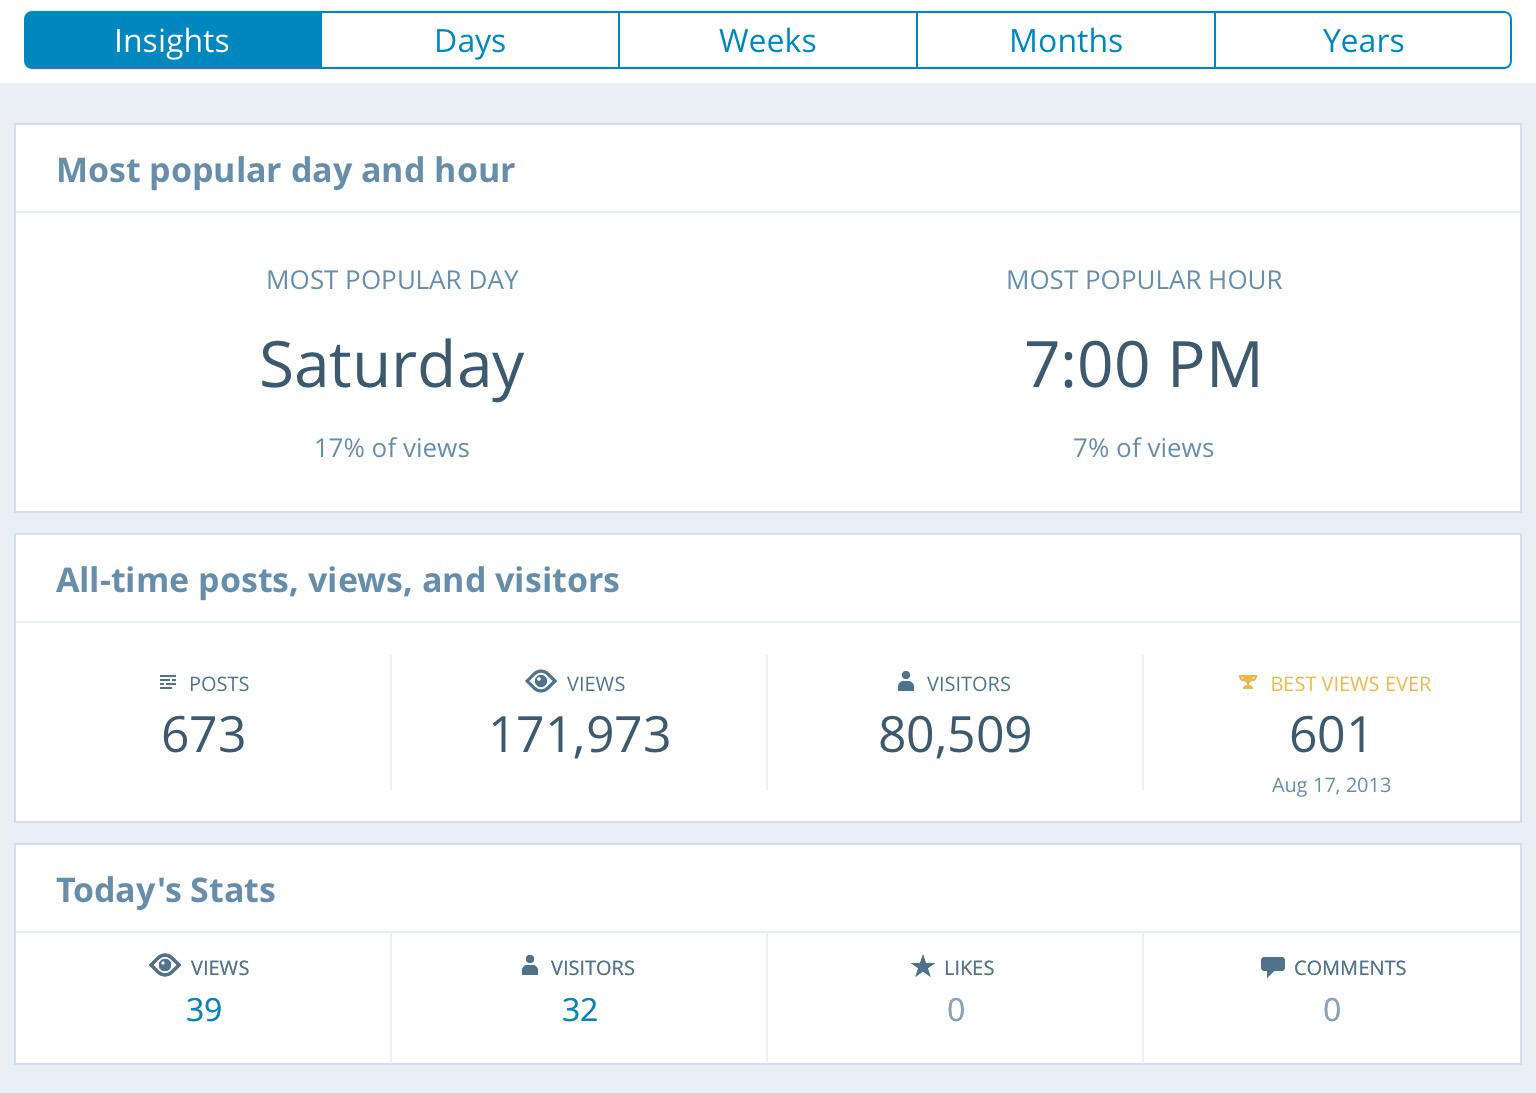Screen dimensions: 1536x1093
Task: Click the all-time visitors person icon
Action: [x=906, y=682]
